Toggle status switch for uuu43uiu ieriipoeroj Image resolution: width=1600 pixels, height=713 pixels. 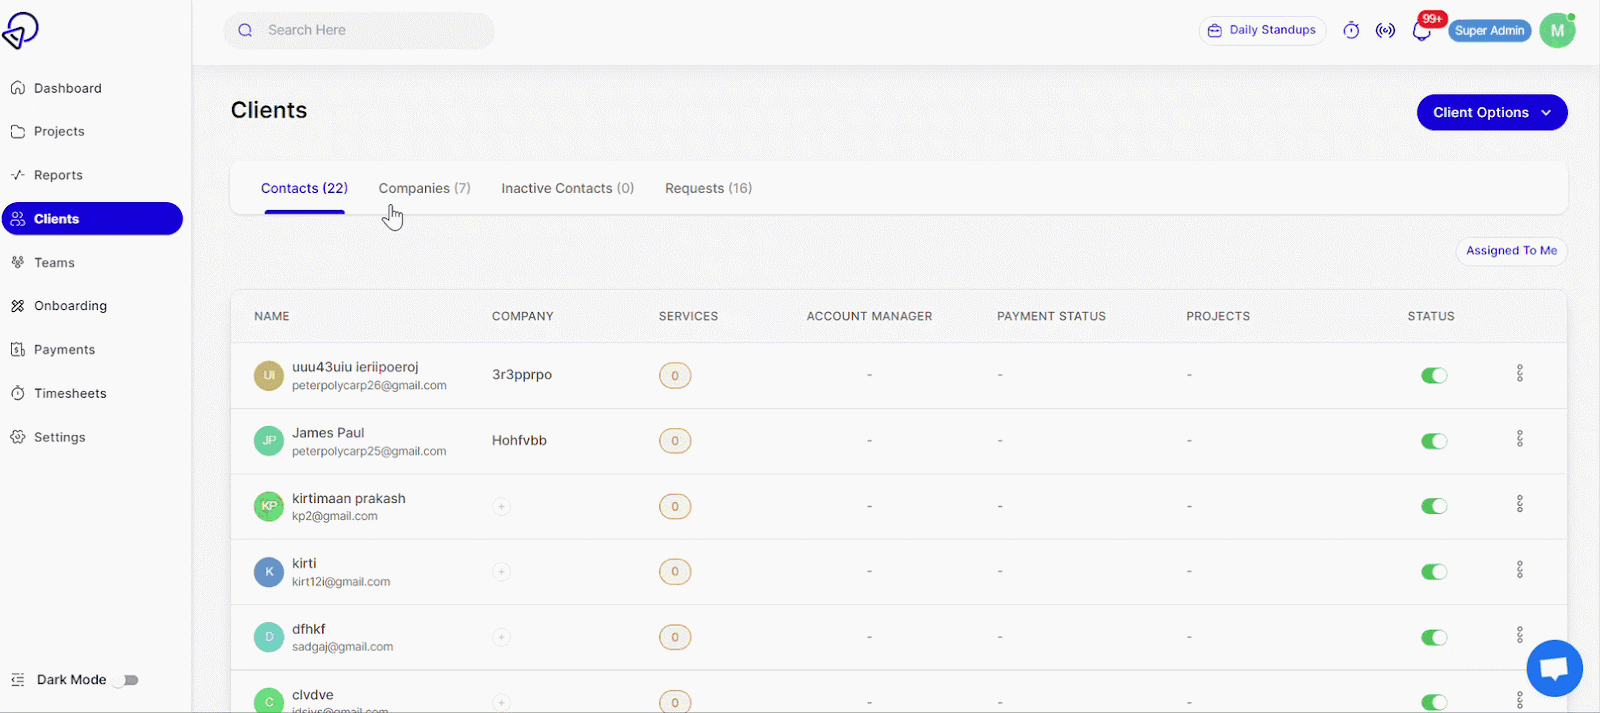click(x=1434, y=376)
